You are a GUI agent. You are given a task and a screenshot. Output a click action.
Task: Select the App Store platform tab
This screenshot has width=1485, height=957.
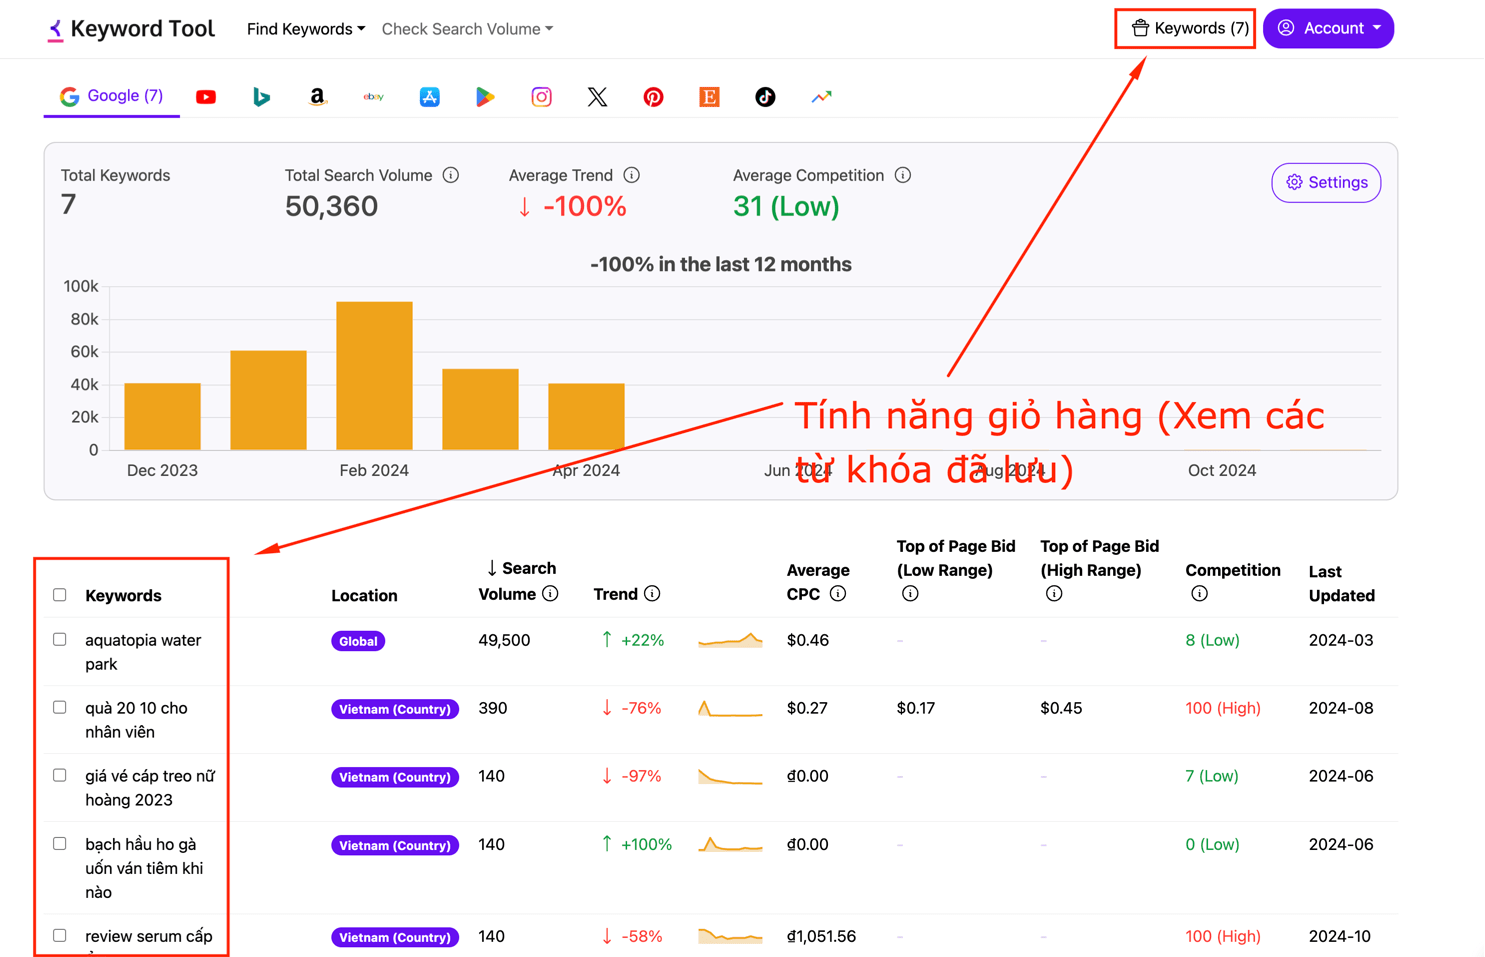click(429, 97)
